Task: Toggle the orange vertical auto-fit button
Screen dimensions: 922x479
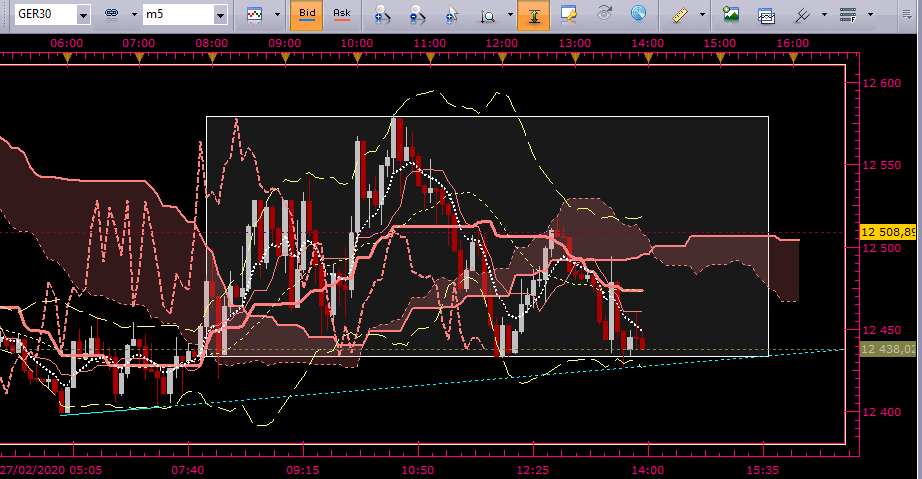Action: (534, 15)
